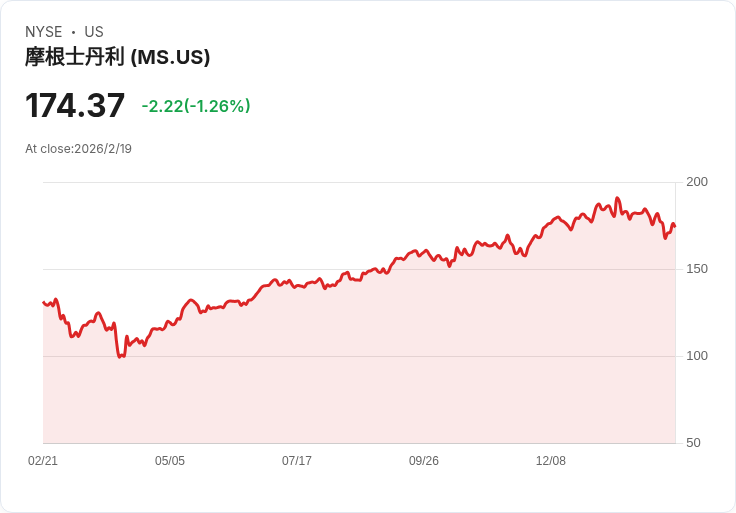Viewport: 736px width, 513px height.
Task: Click the US market label
Action: 94,32
